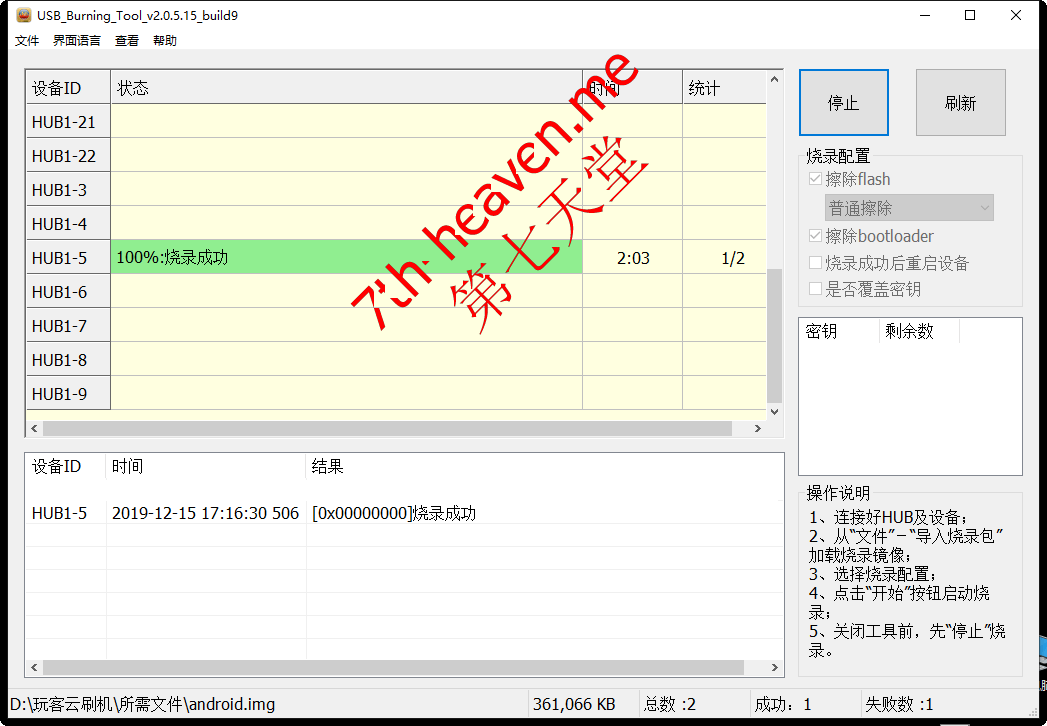
Task: Click left arrow of log panel scrollbar
Action: pos(35,667)
